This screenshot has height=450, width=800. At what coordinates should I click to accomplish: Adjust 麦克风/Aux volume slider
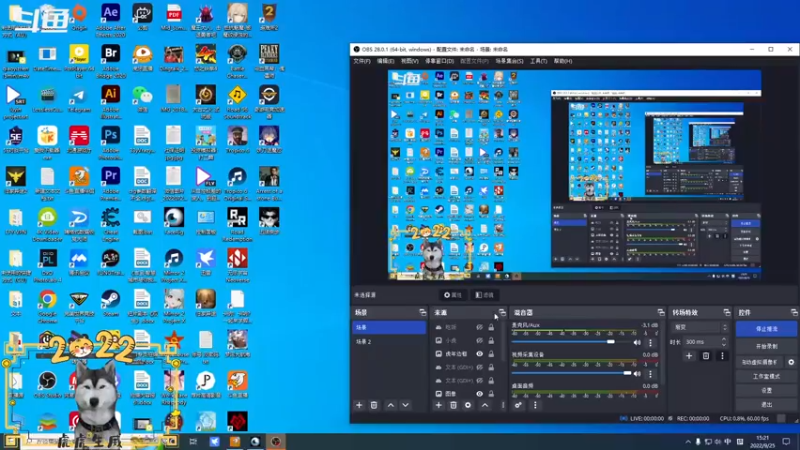tap(571, 342)
